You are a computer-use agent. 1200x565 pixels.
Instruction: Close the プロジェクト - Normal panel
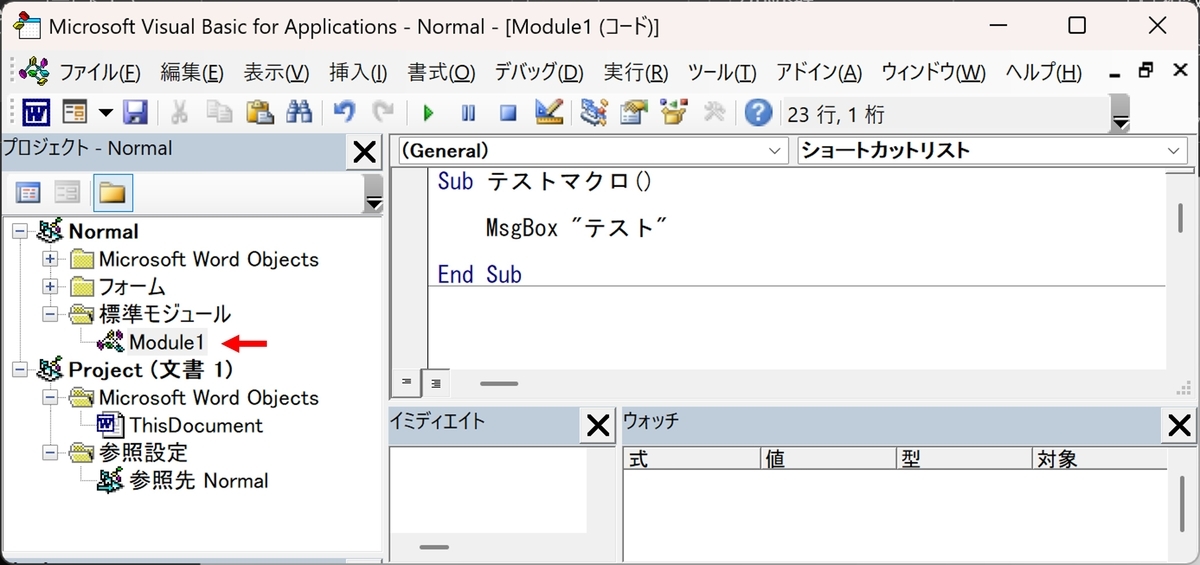pos(365,152)
